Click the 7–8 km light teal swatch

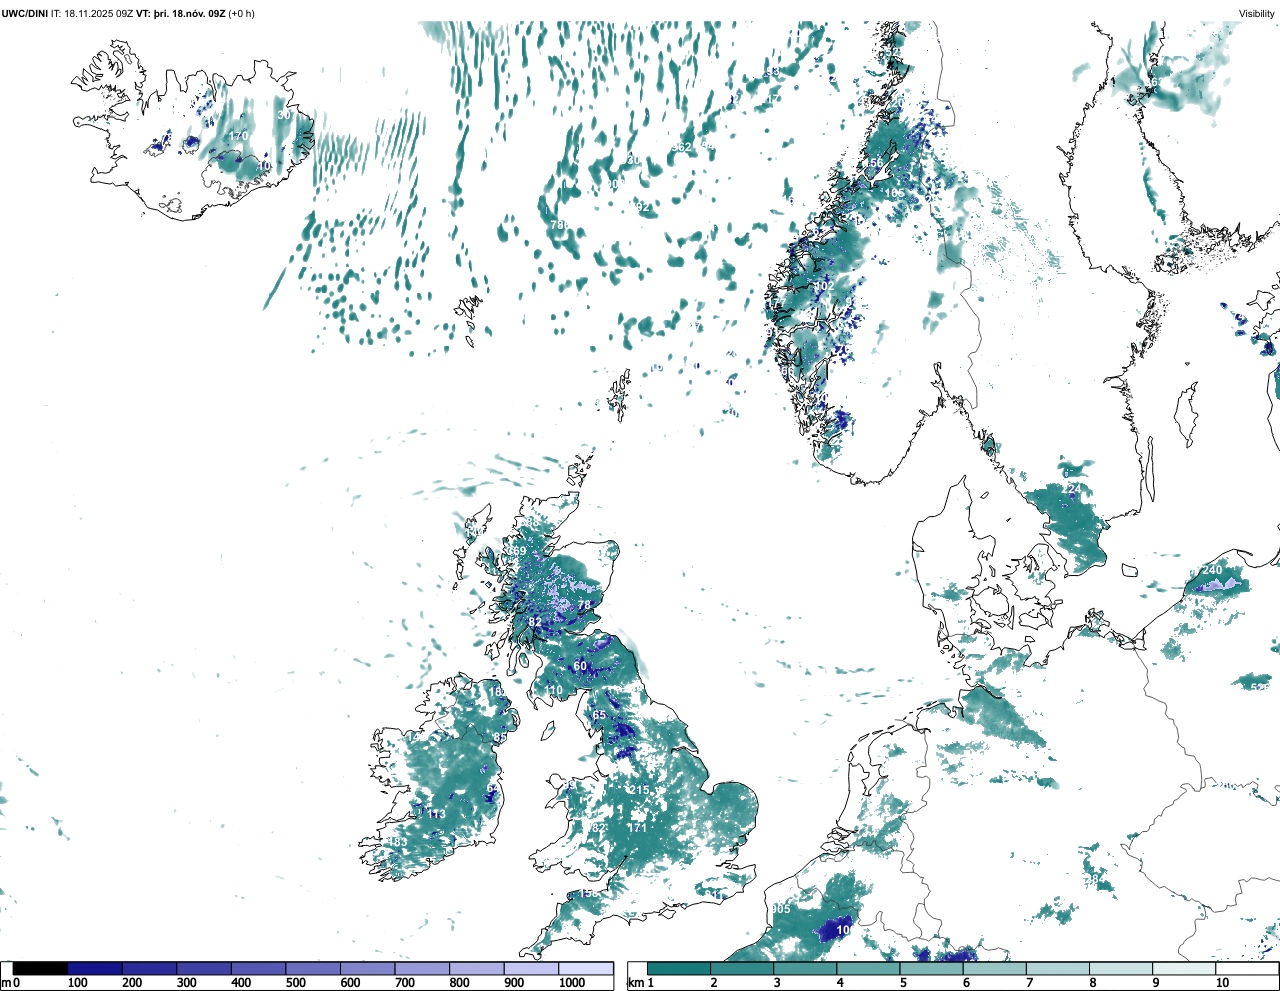point(1057,968)
